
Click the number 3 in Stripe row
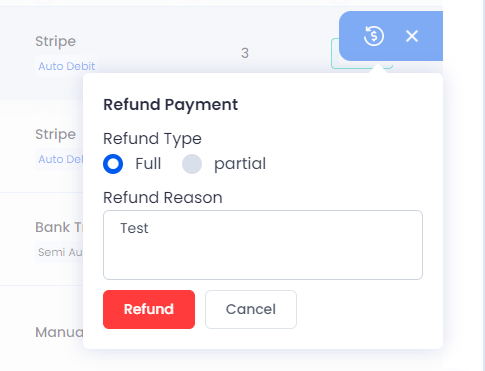tap(245, 53)
